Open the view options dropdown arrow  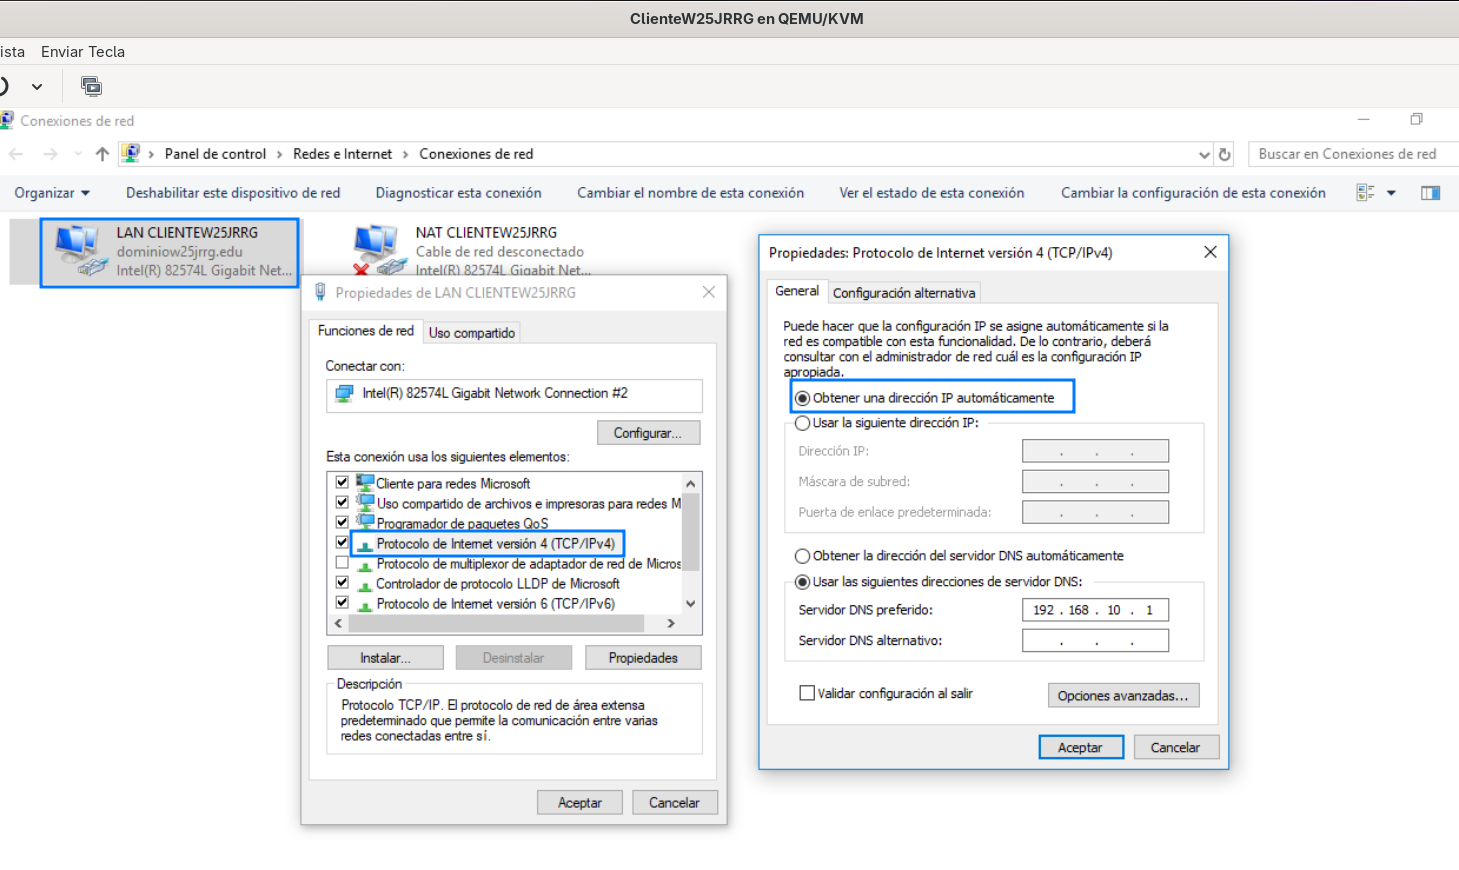point(1391,193)
